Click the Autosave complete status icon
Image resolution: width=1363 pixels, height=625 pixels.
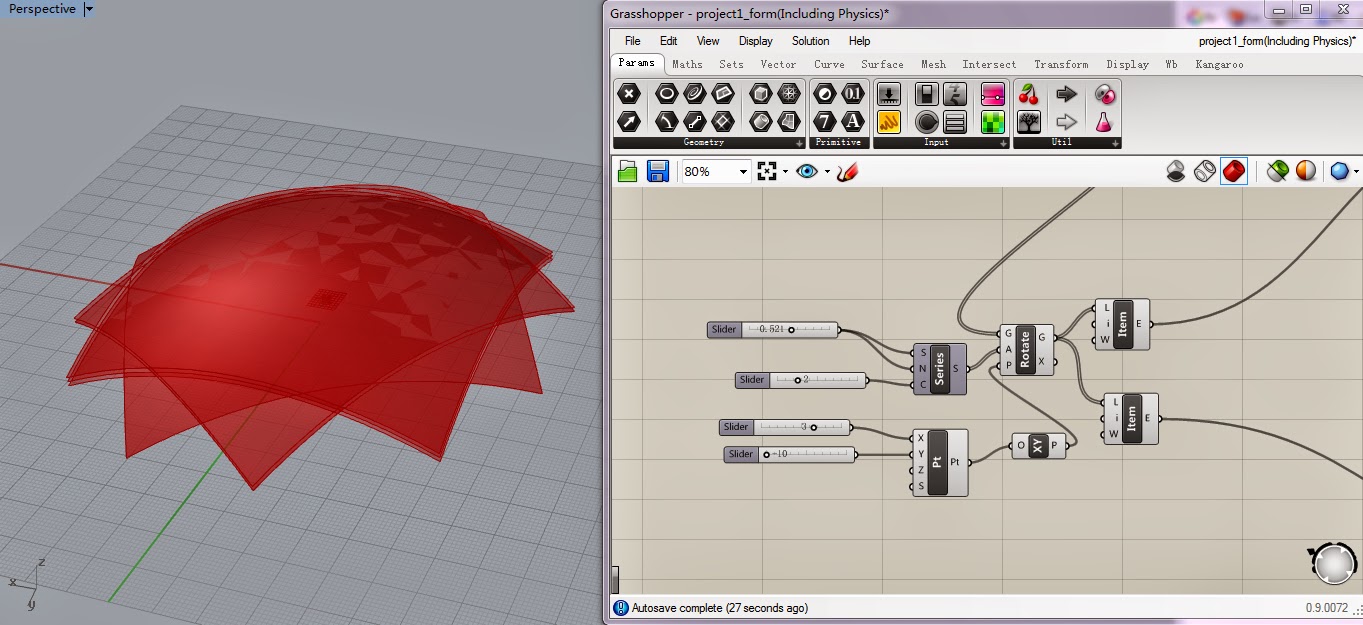[620, 608]
